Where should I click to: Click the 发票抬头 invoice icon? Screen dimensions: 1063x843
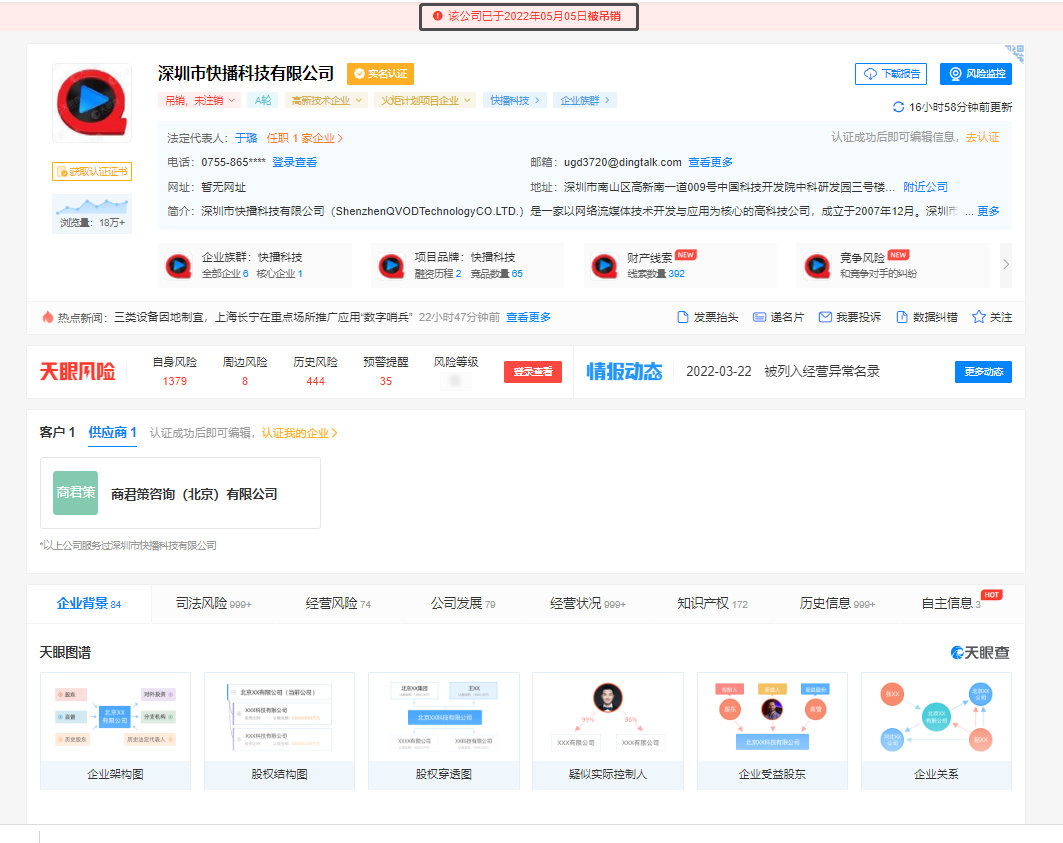coord(683,317)
